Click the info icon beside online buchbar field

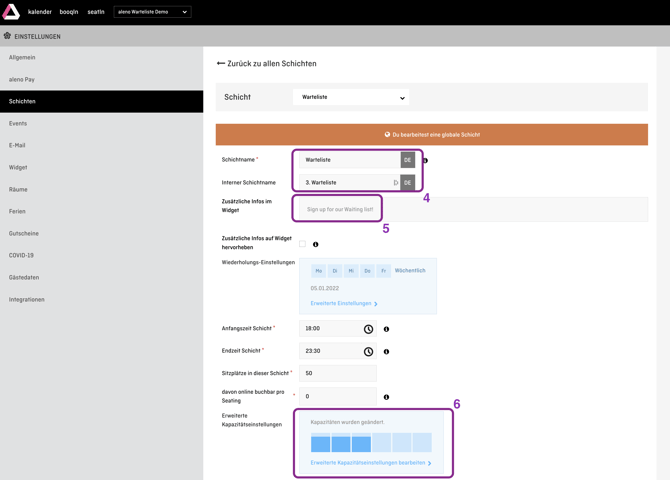tap(386, 397)
